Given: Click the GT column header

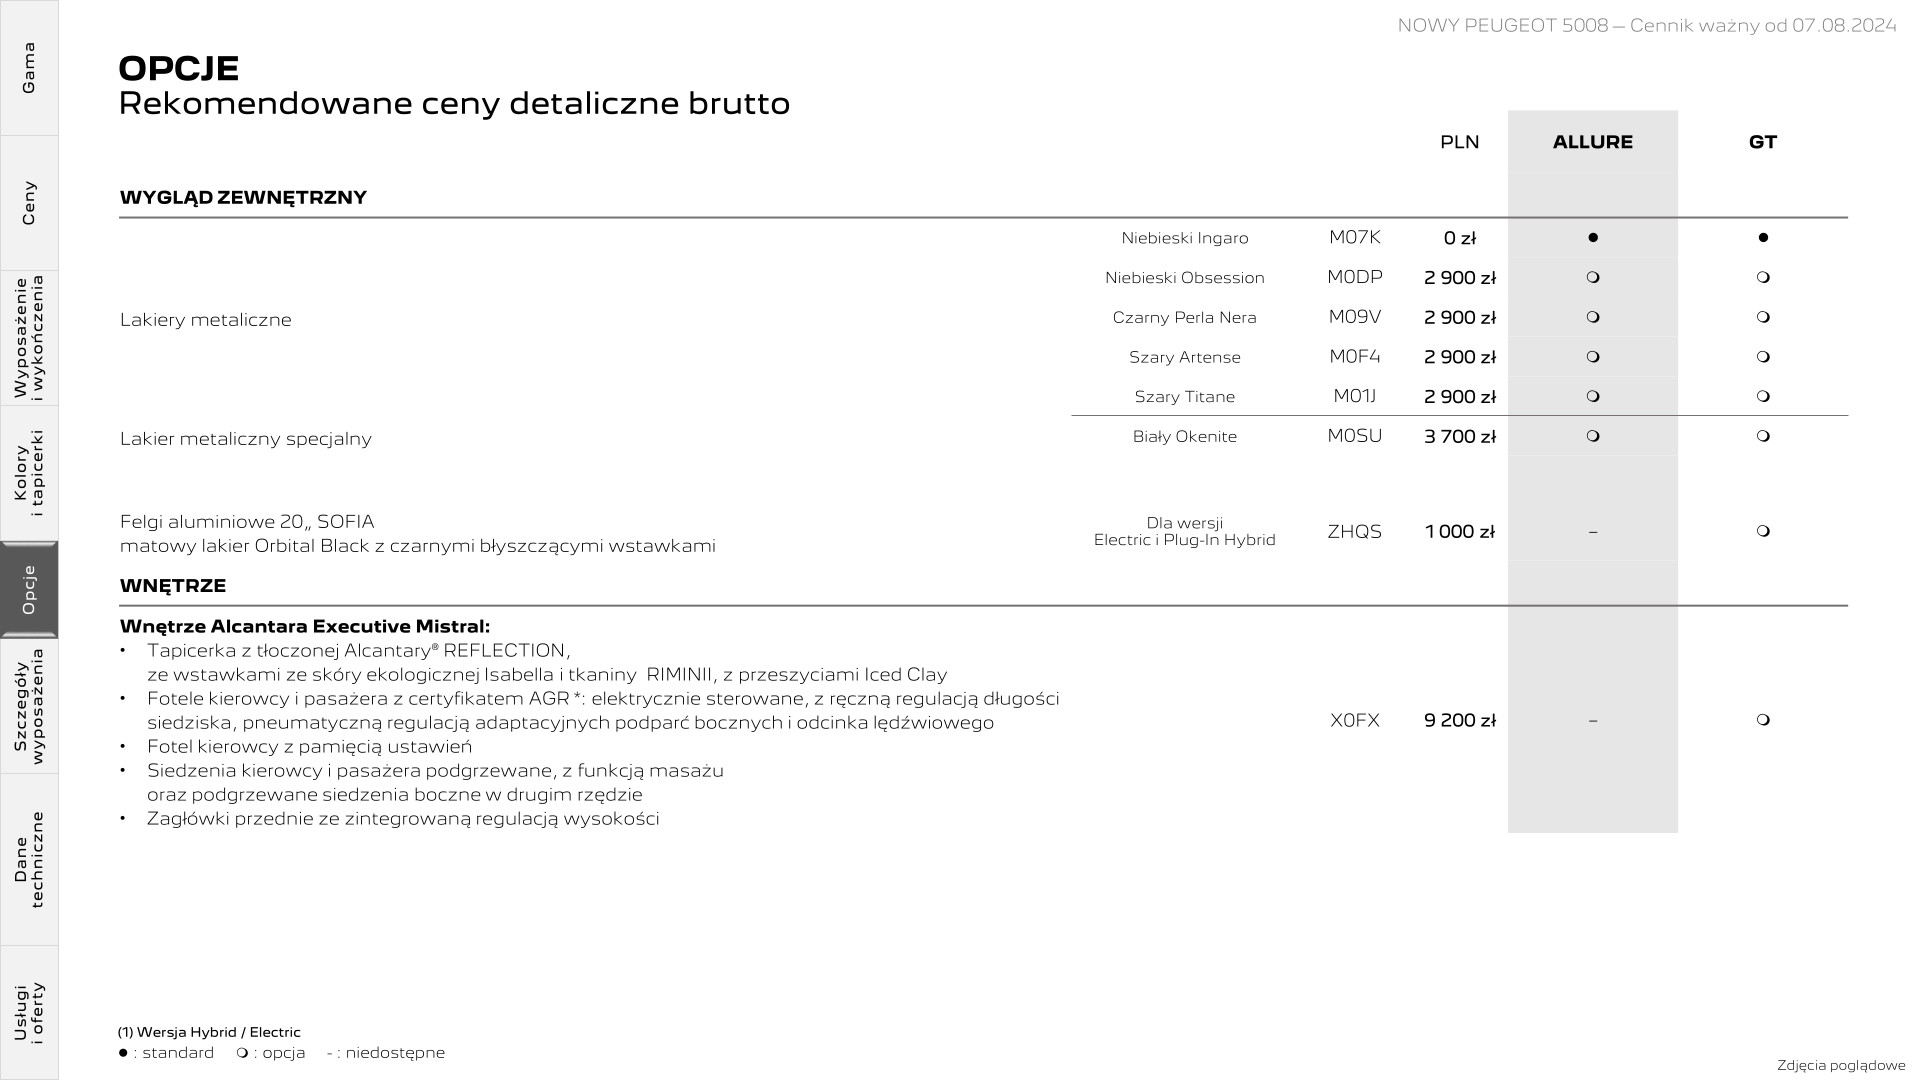Looking at the screenshot, I should [x=1763, y=142].
